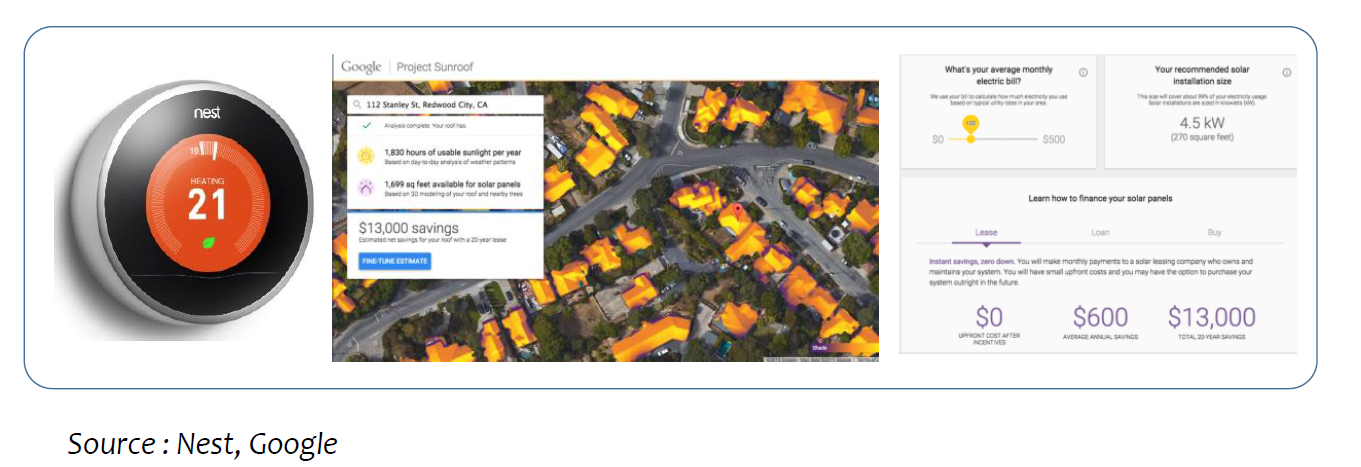Click the nest logo on the thermostat
1361x467 pixels.
click(208, 114)
